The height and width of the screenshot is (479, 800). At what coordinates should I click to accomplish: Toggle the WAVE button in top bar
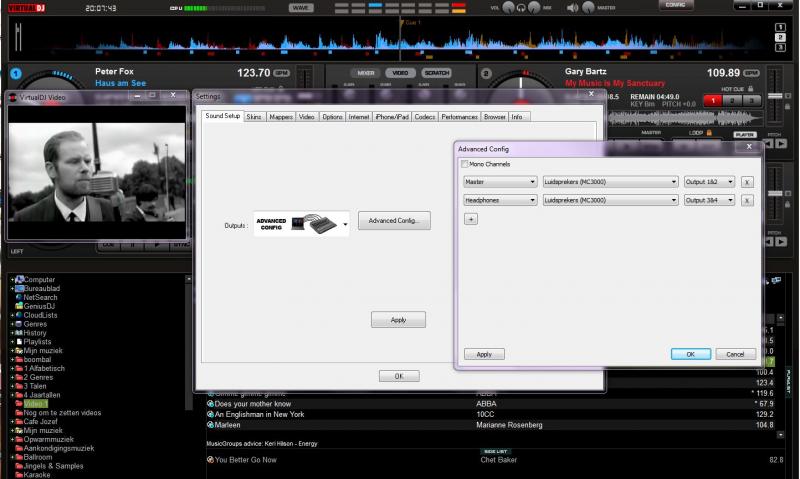coord(301,8)
